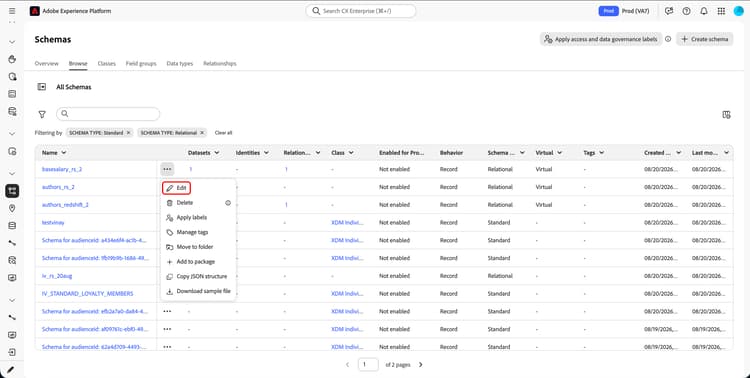
Task: Click the page number input box
Action: (368, 365)
